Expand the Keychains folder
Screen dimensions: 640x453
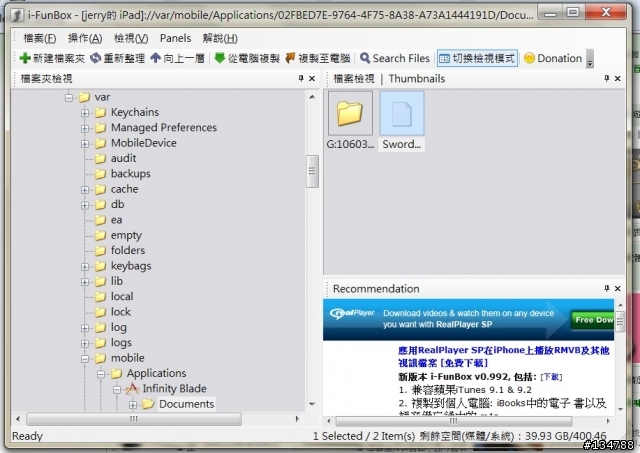pyautogui.click(x=84, y=113)
